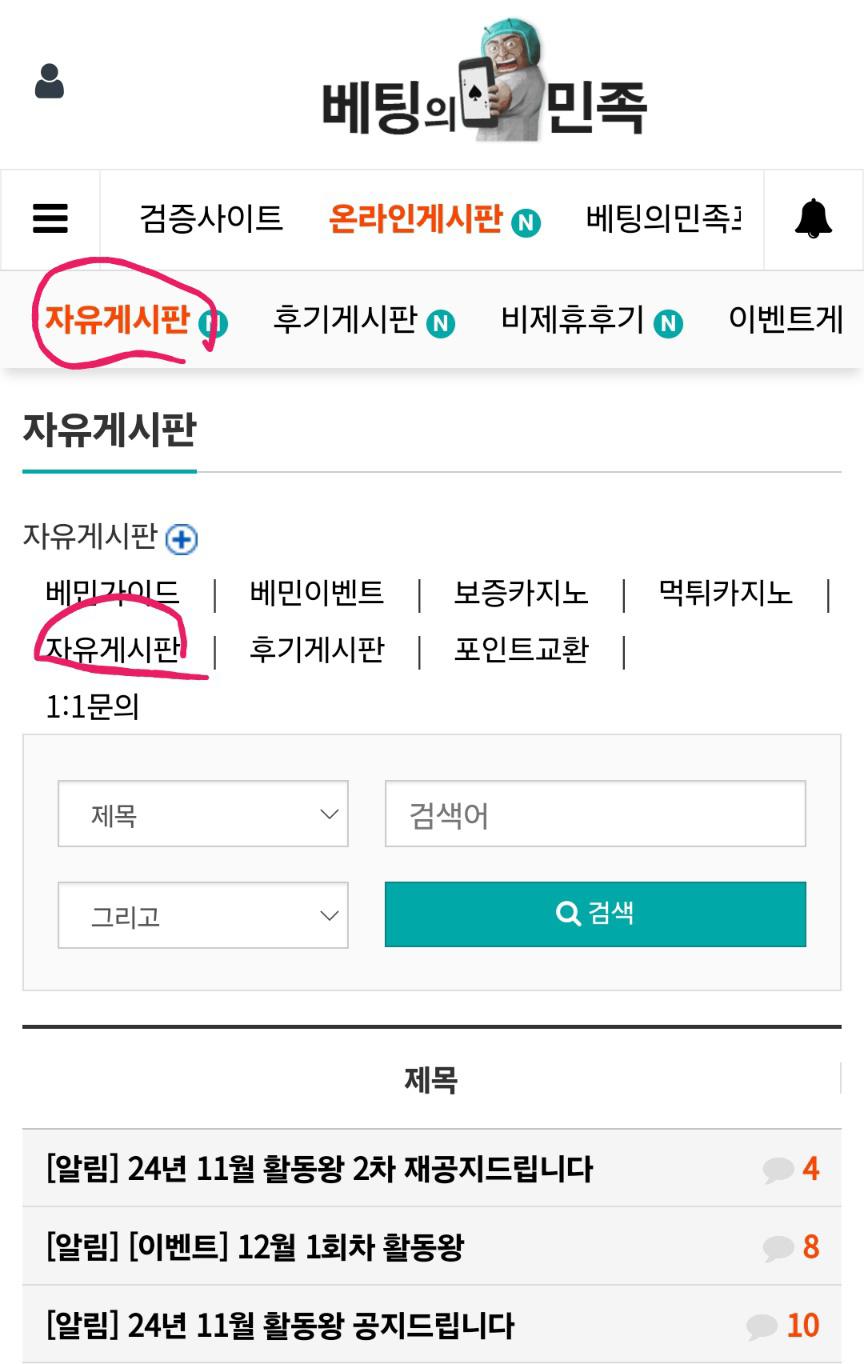Open the user profile icon
Viewport: 864px width, 1364px height.
[49, 82]
